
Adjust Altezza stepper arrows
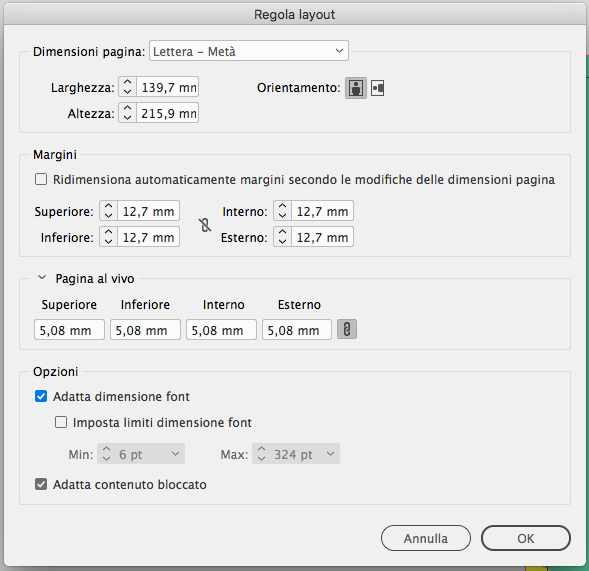click(127, 113)
